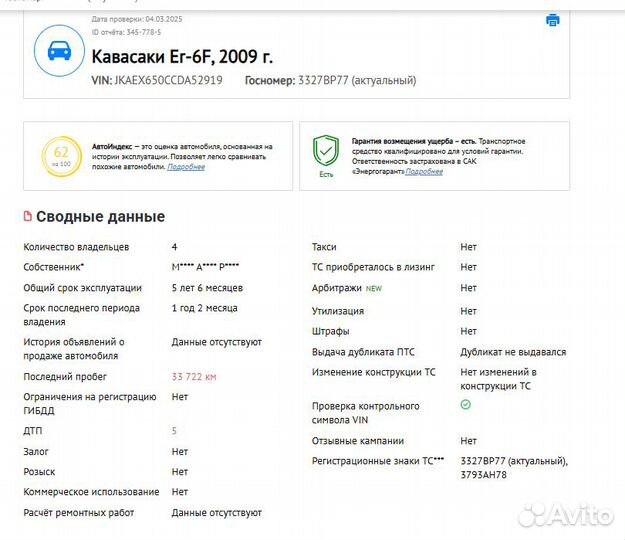The height and width of the screenshot is (540, 625).
Task: Click the Регистрационные знаки ТС label
Action: 378,461
